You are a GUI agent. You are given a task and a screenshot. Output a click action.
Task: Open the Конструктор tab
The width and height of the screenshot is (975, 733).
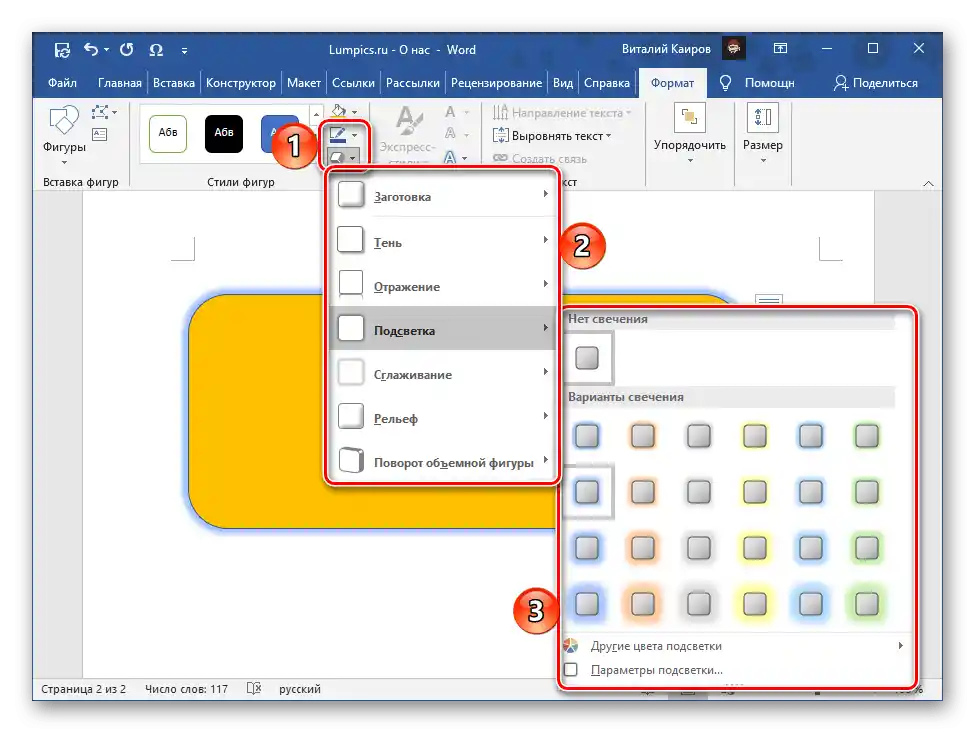pos(241,83)
